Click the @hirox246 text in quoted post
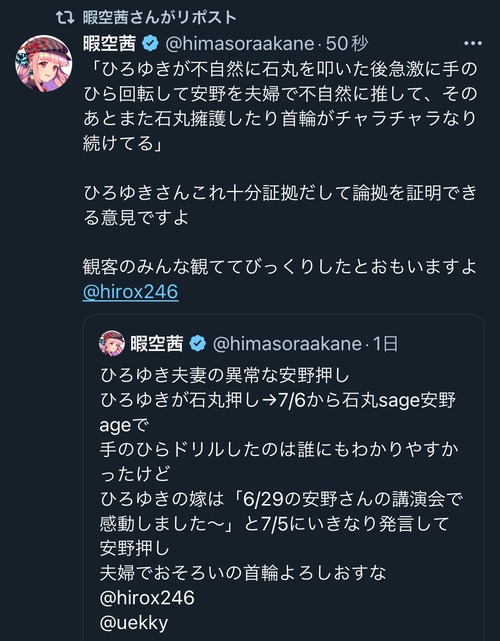Screen dimensions: 500x641 coord(147,598)
